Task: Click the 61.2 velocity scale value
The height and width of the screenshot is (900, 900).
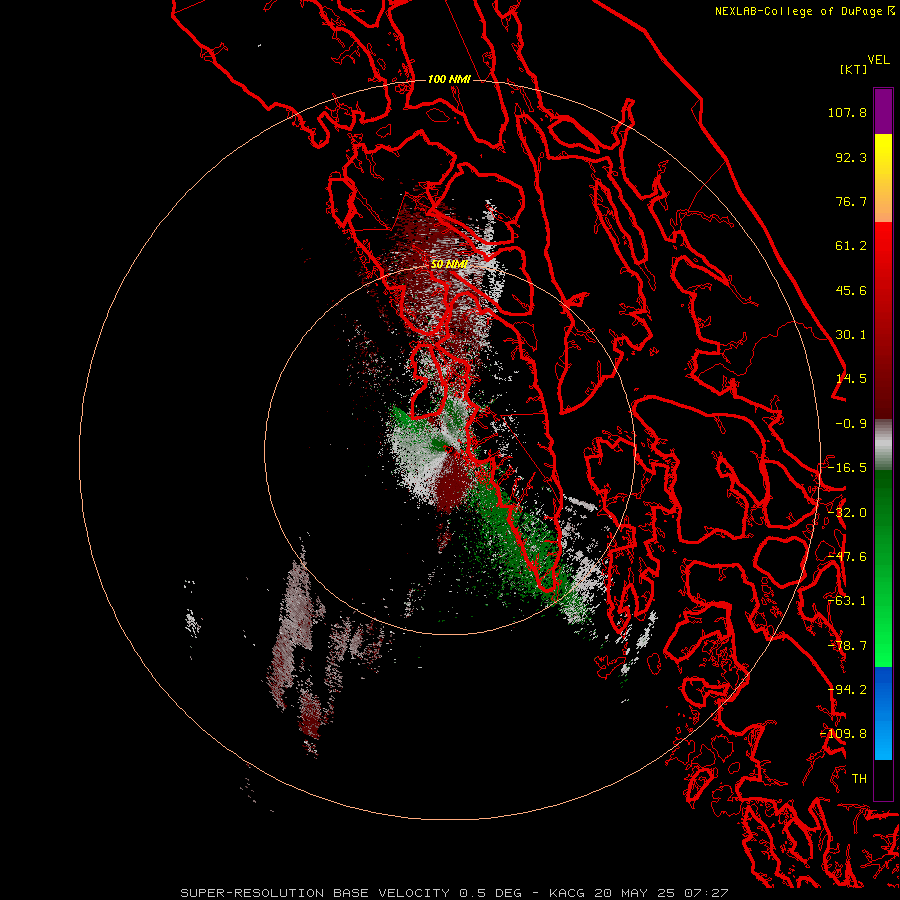Action: click(x=851, y=246)
